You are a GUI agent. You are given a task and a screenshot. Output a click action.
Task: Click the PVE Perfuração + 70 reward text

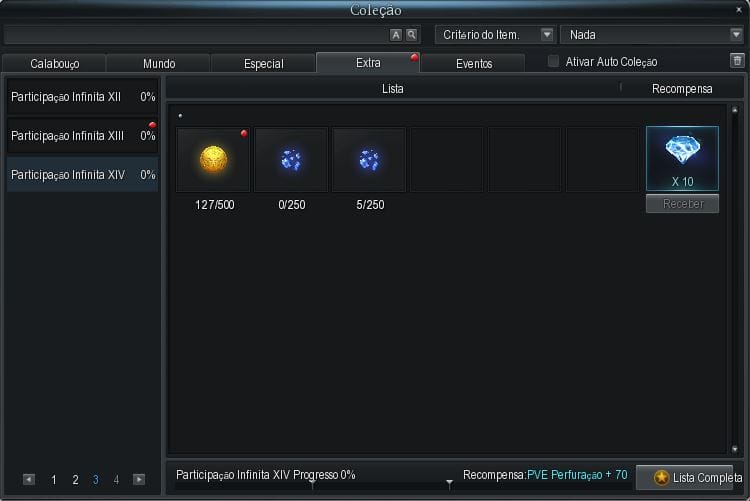(577, 475)
